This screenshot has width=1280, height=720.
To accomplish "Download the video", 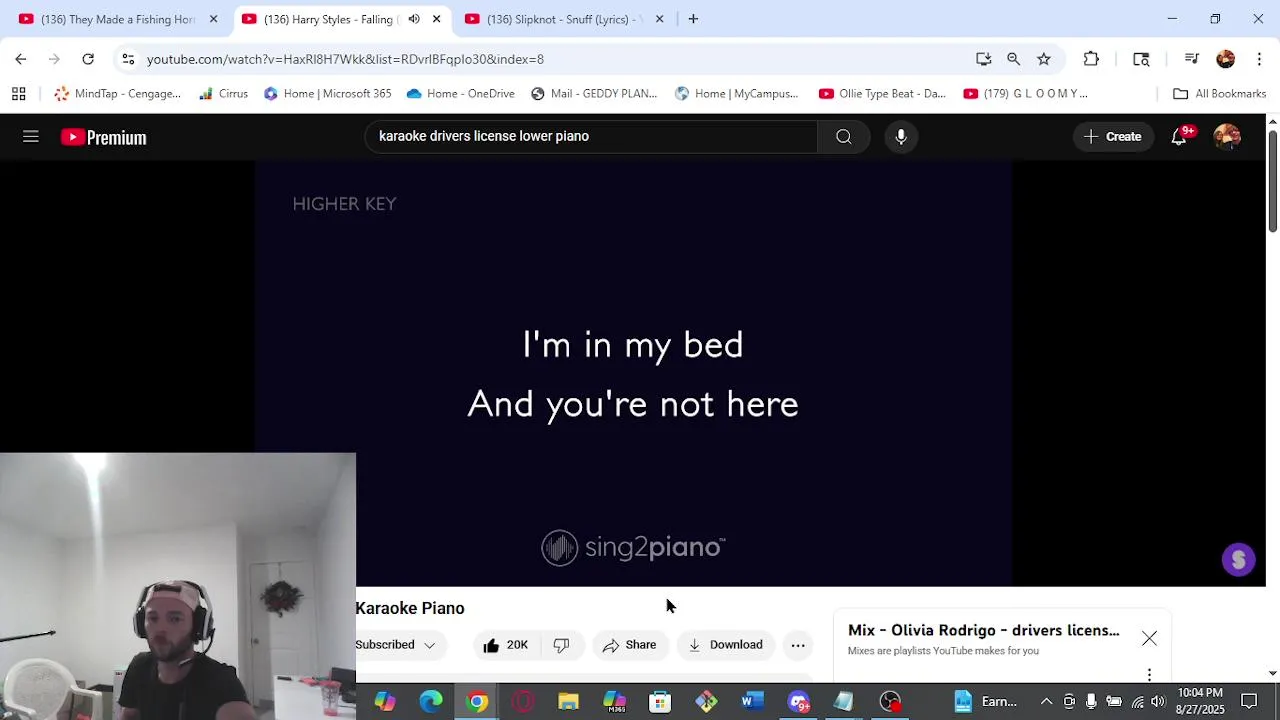I will pyautogui.click(x=726, y=645).
